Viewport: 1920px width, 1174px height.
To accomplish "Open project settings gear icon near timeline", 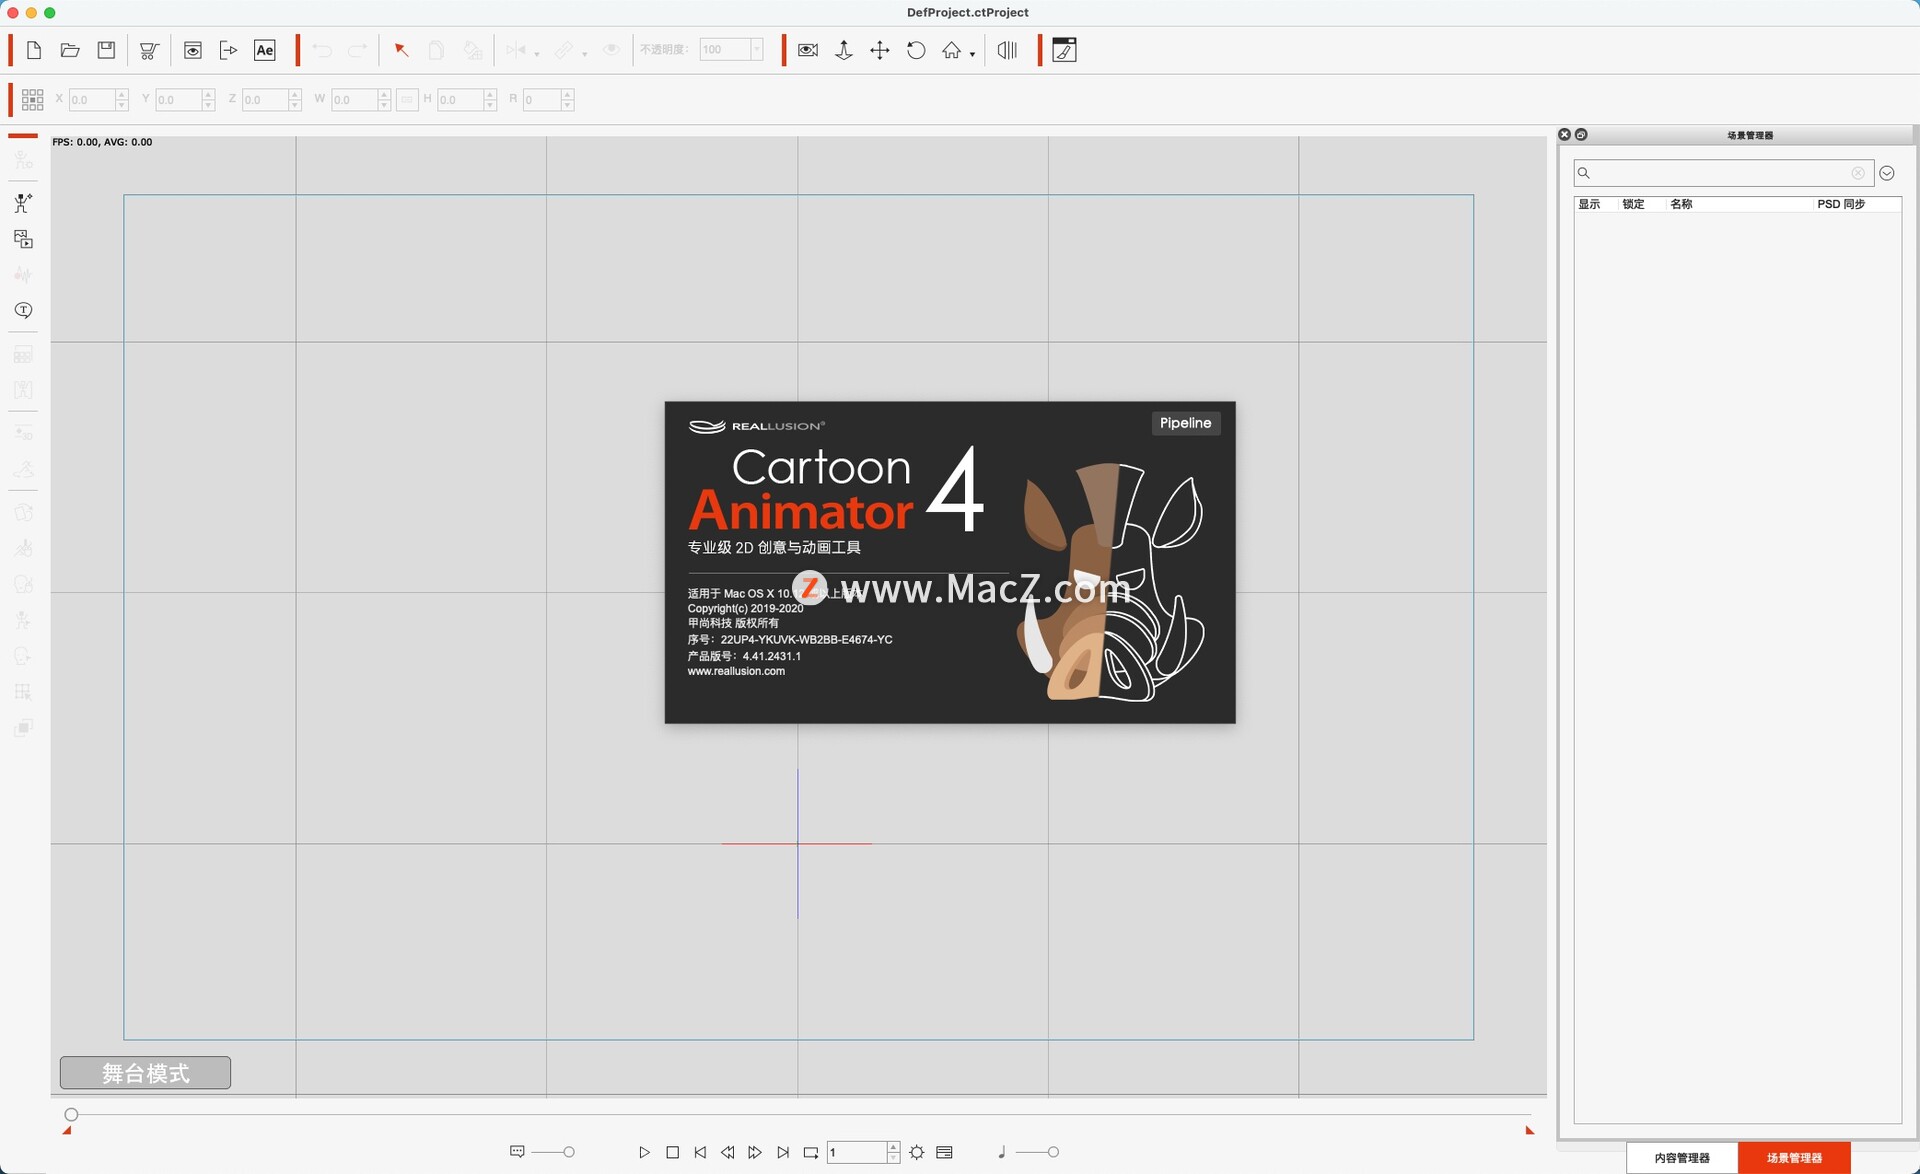I will tap(917, 1152).
